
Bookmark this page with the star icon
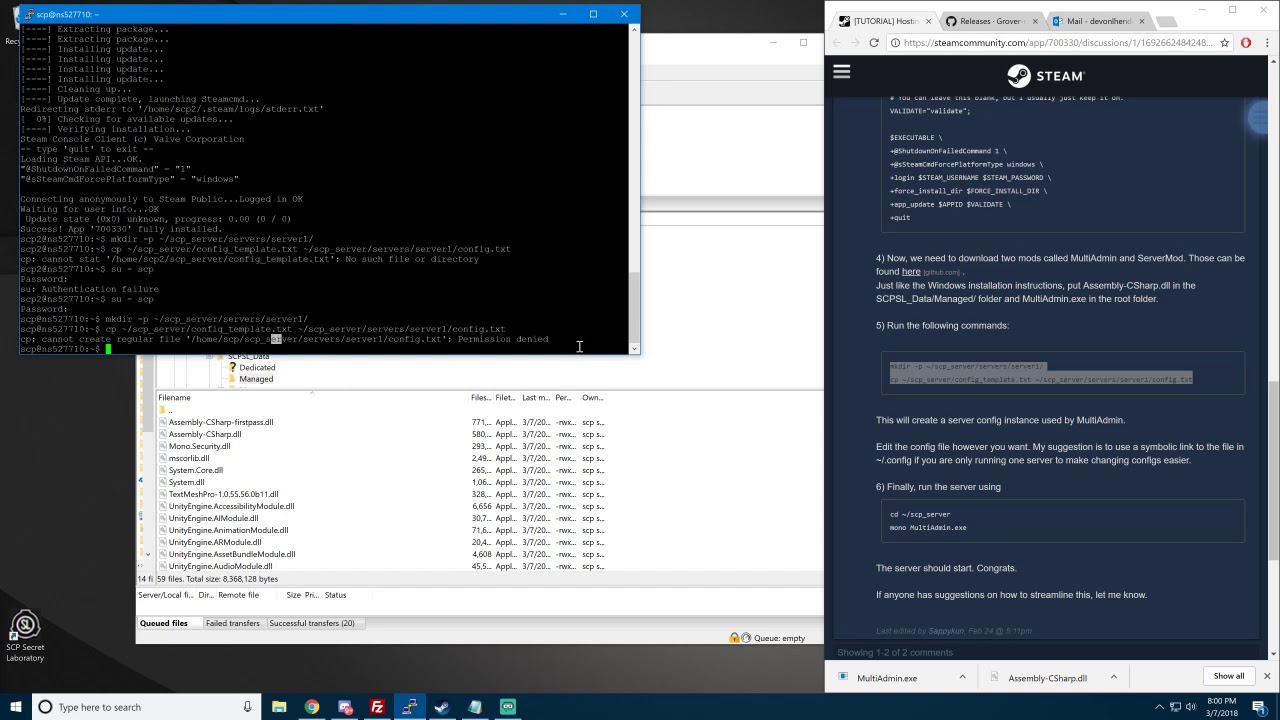click(x=1224, y=43)
